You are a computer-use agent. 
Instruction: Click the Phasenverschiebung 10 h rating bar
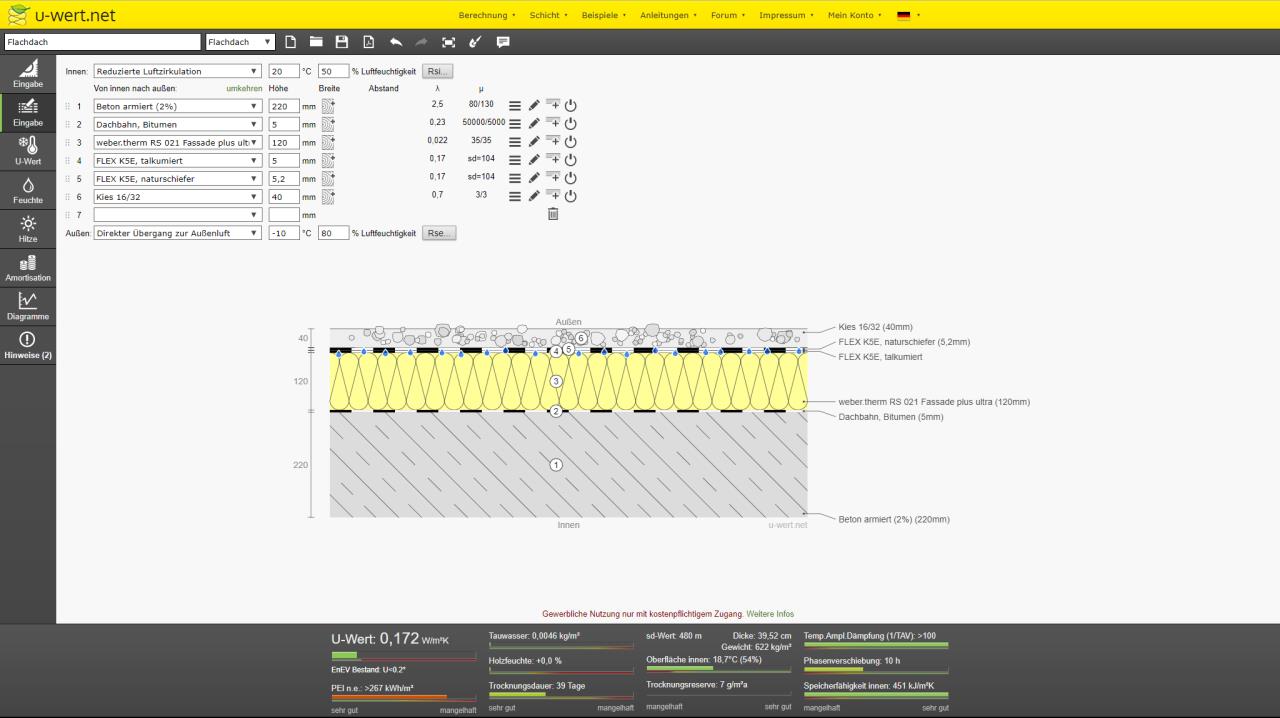pyautogui.click(x=876, y=670)
